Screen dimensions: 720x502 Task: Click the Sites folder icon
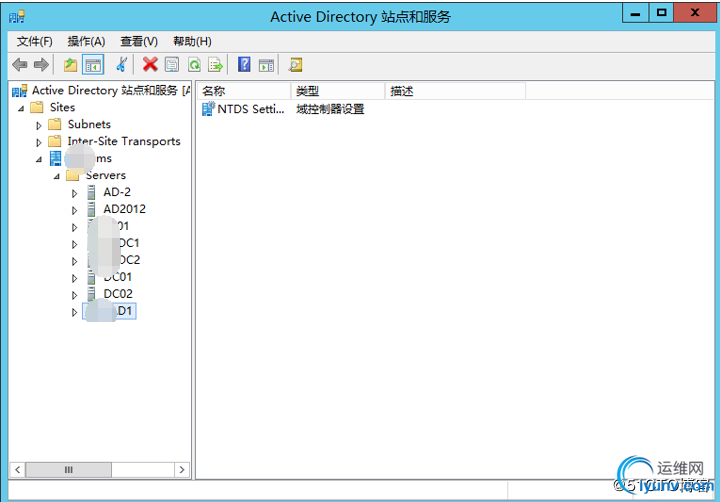click(x=36, y=107)
